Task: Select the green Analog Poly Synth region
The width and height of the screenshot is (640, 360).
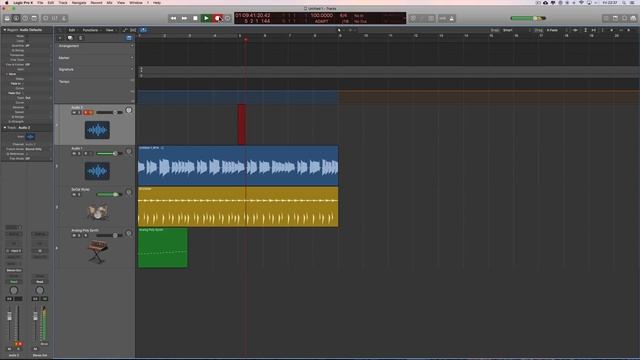Action: tap(163, 248)
